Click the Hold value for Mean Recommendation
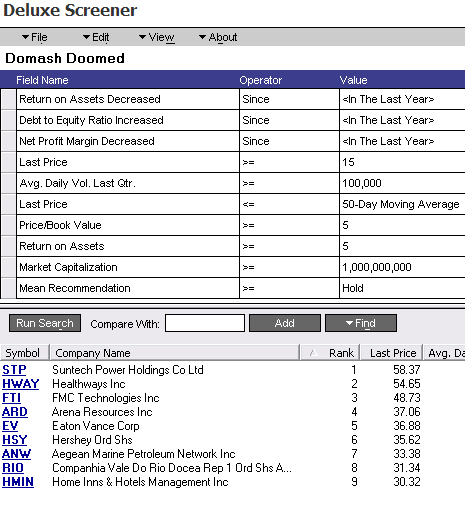 (x=402, y=288)
